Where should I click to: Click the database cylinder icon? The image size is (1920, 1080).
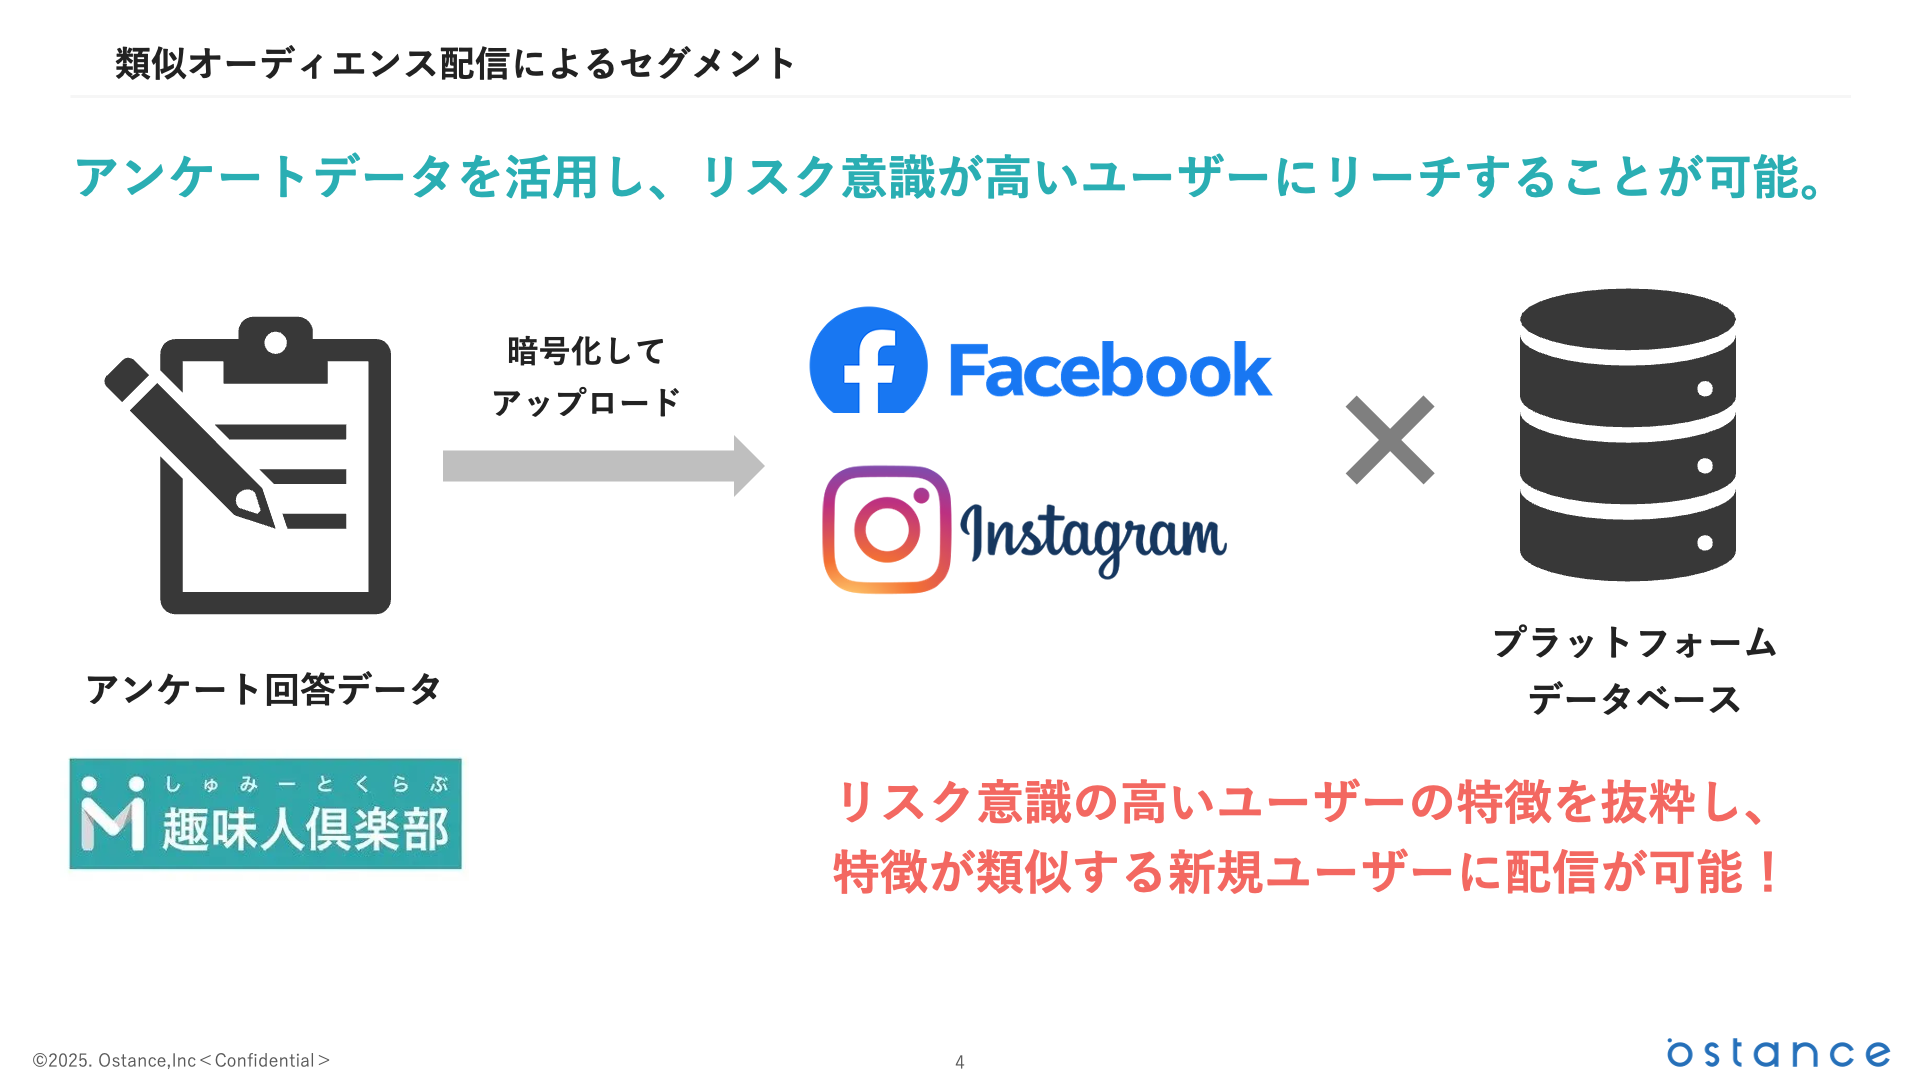(x=1627, y=435)
